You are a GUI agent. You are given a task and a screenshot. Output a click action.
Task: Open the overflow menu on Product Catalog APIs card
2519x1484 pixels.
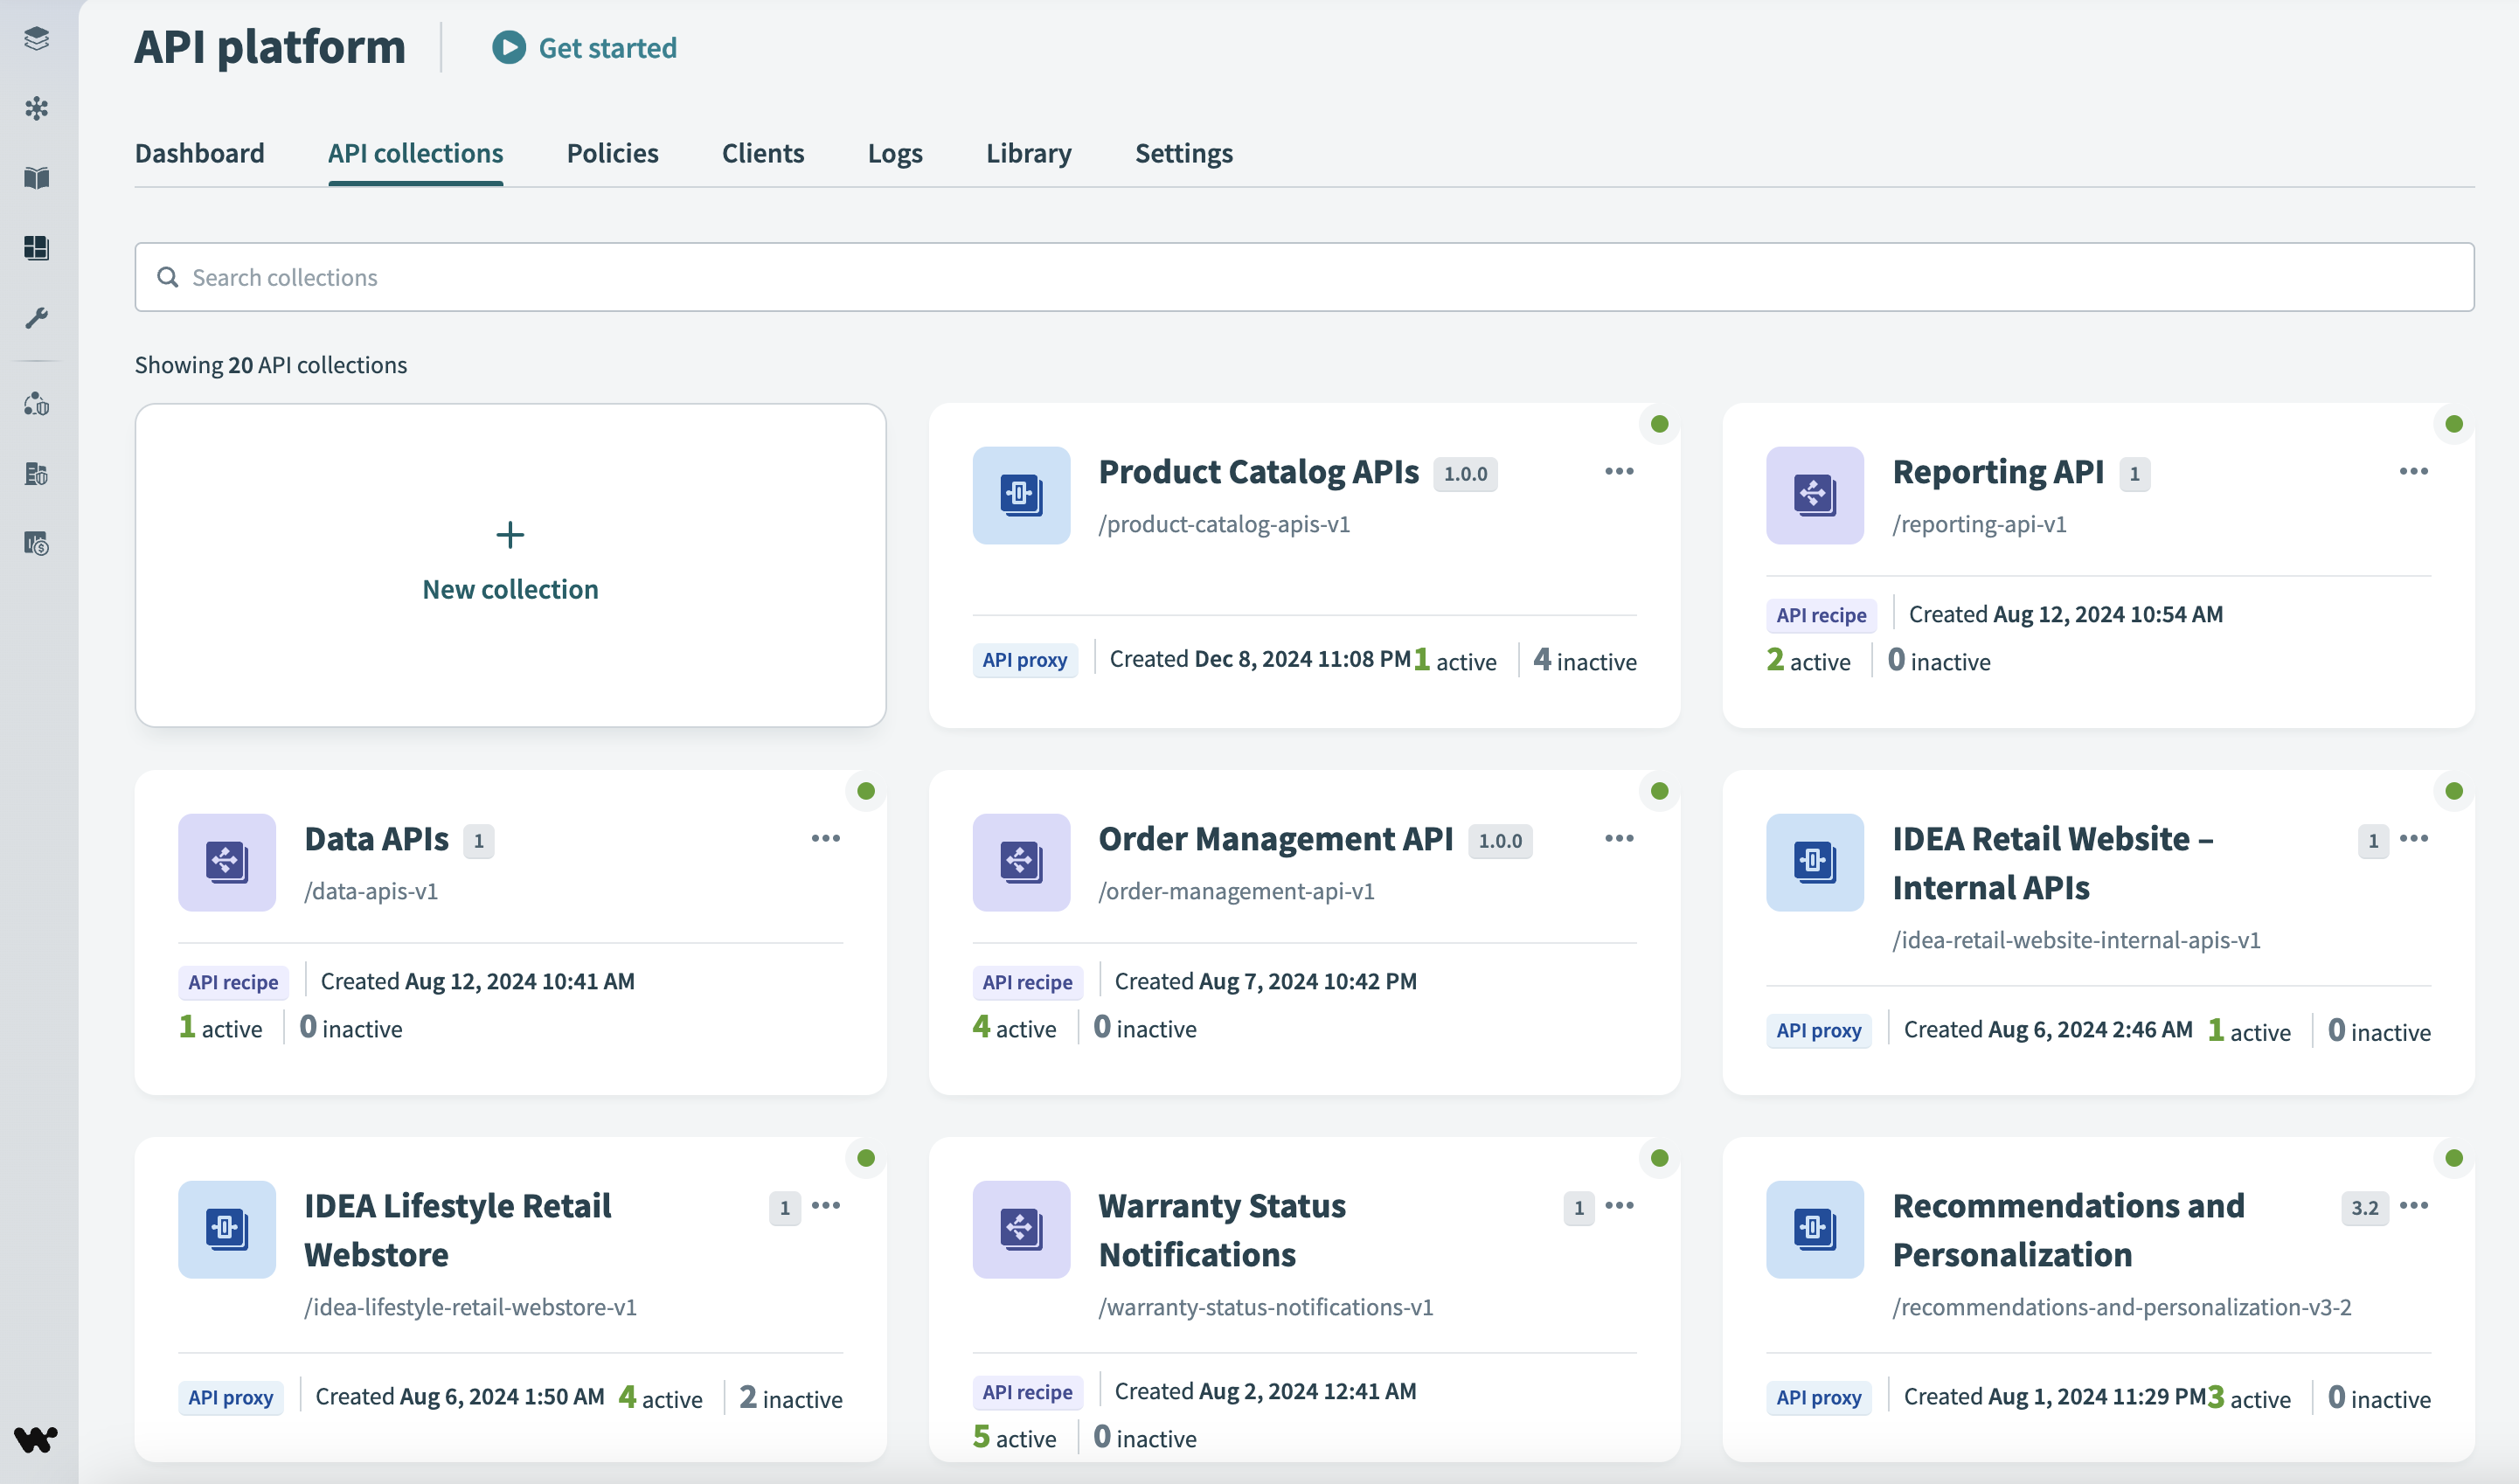[x=1619, y=471]
